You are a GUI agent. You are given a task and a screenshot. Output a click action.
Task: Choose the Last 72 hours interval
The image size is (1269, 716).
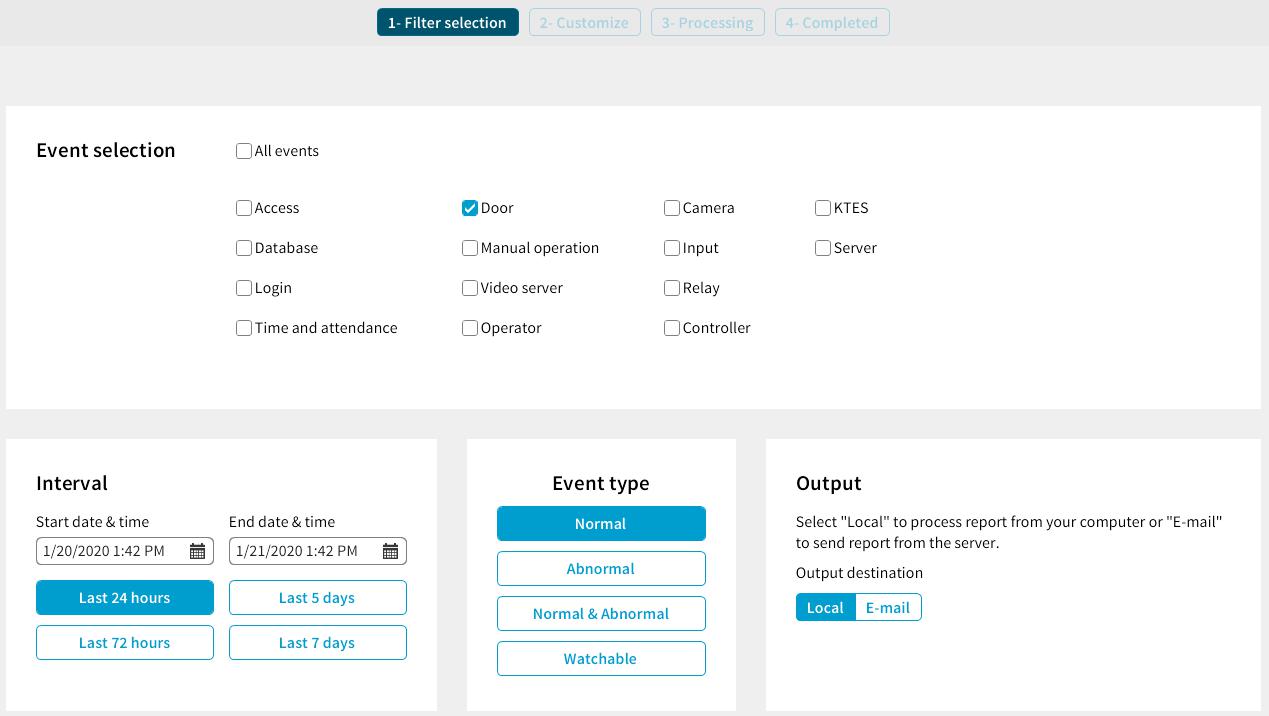pos(125,643)
